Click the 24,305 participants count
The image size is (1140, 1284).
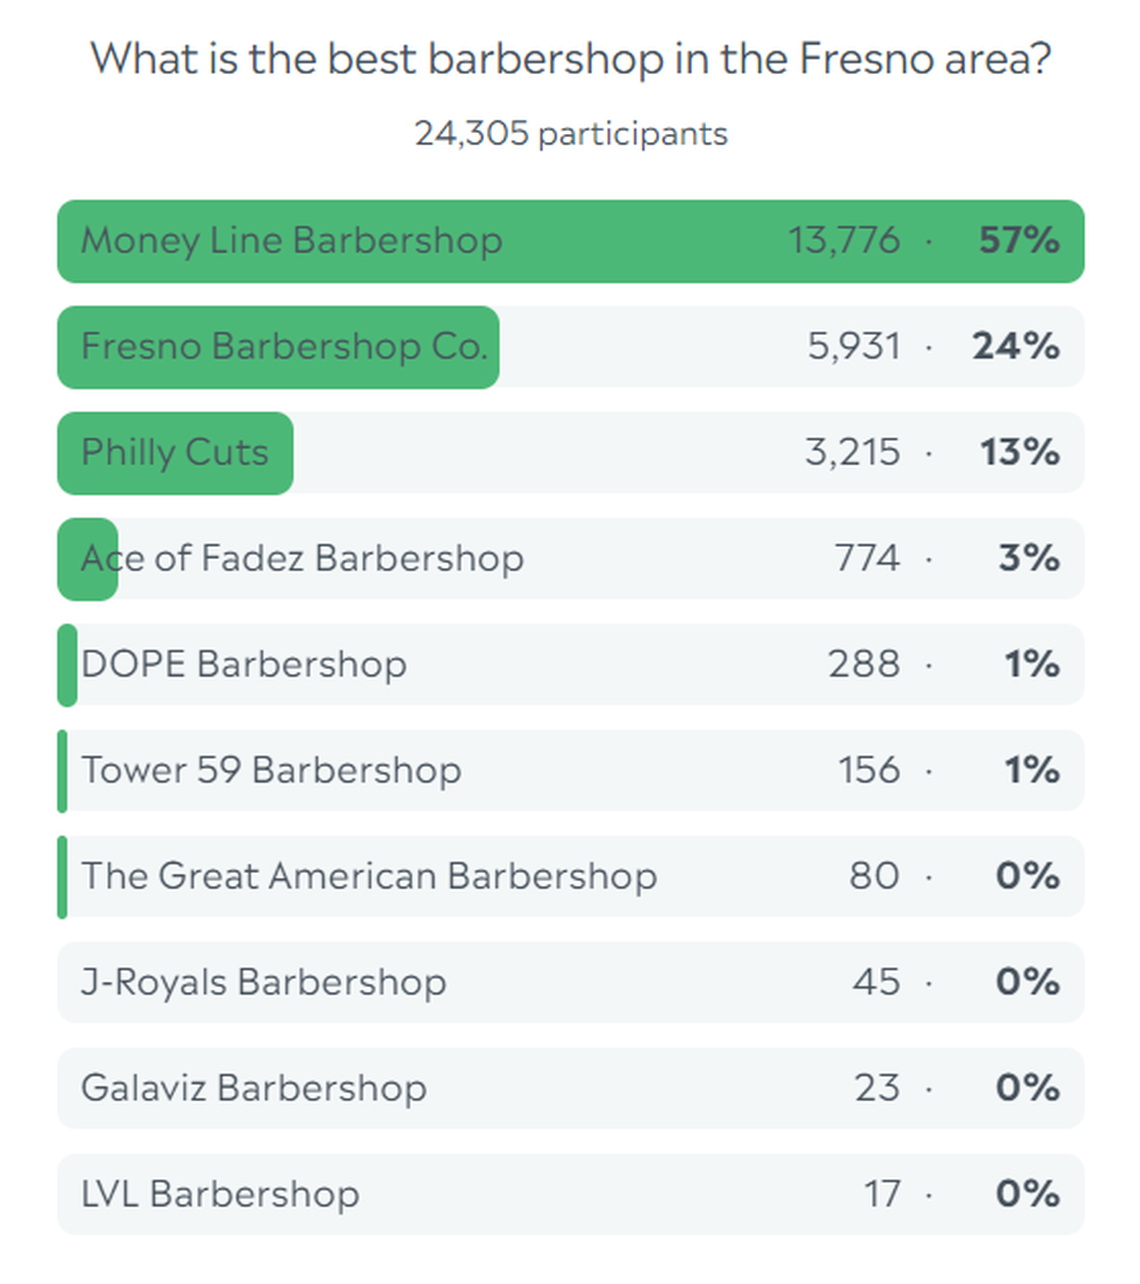(570, 134)
